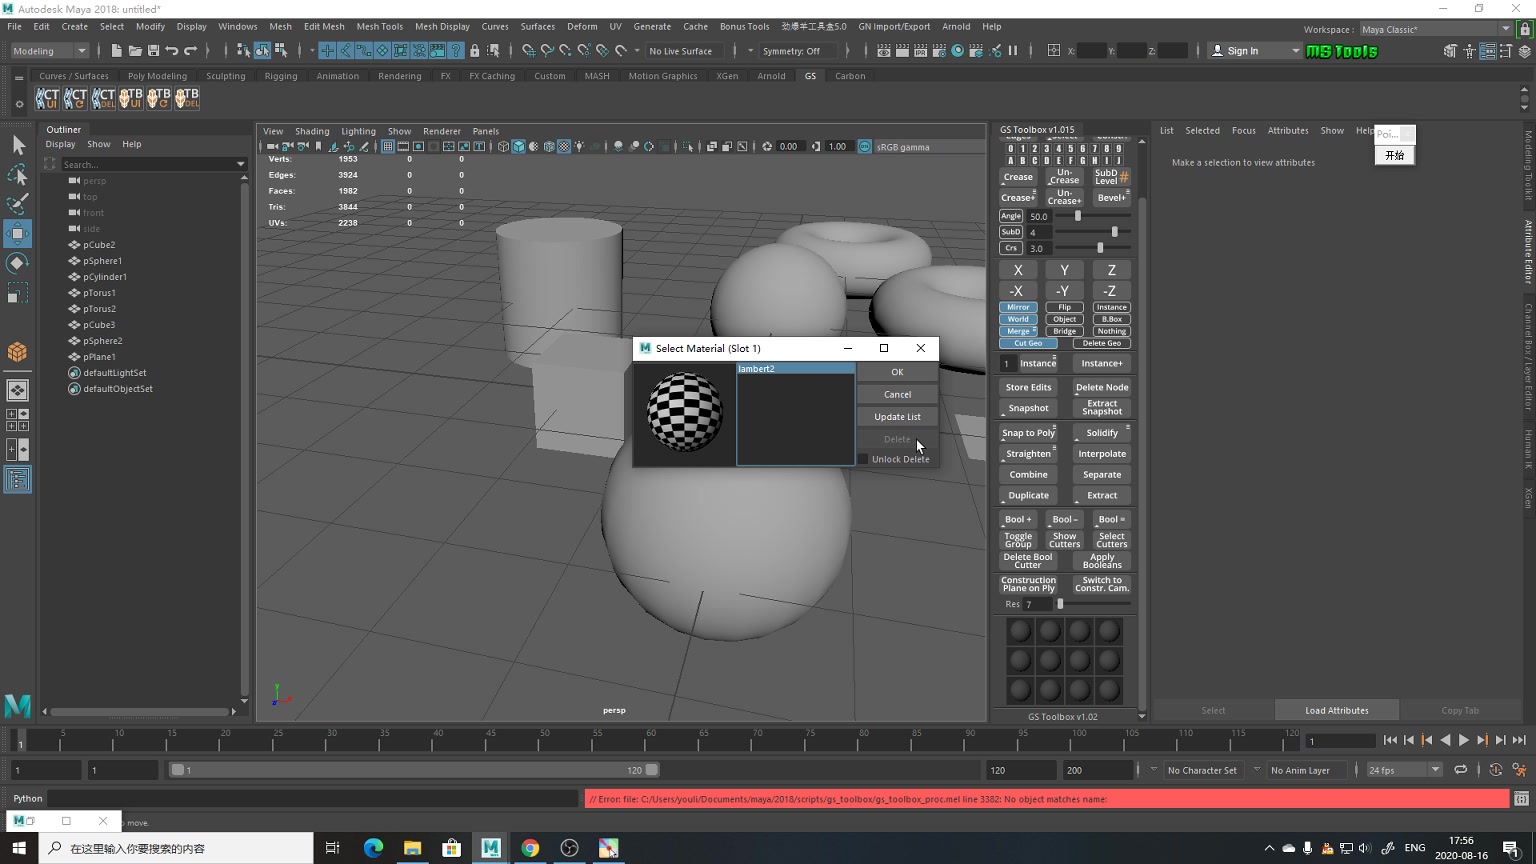Viewport: 1536px width, 864px height.
Task: Switch to the Rigging shelf tab
Action: click(x=280, y=76)
